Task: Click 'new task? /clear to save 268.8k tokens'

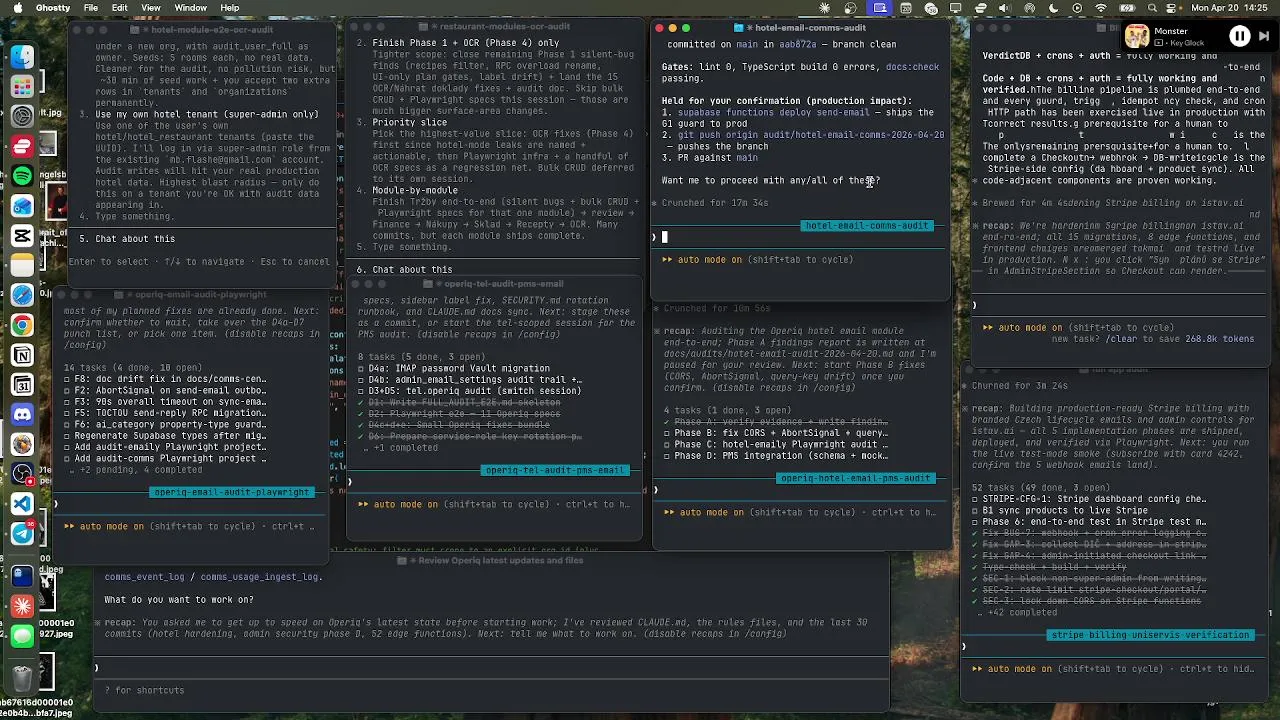Action: point(1153,339)
